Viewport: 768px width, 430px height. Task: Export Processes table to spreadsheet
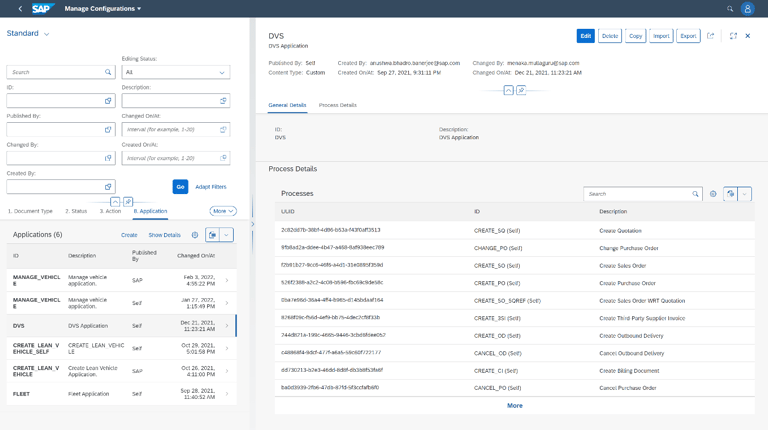[730, 194]
